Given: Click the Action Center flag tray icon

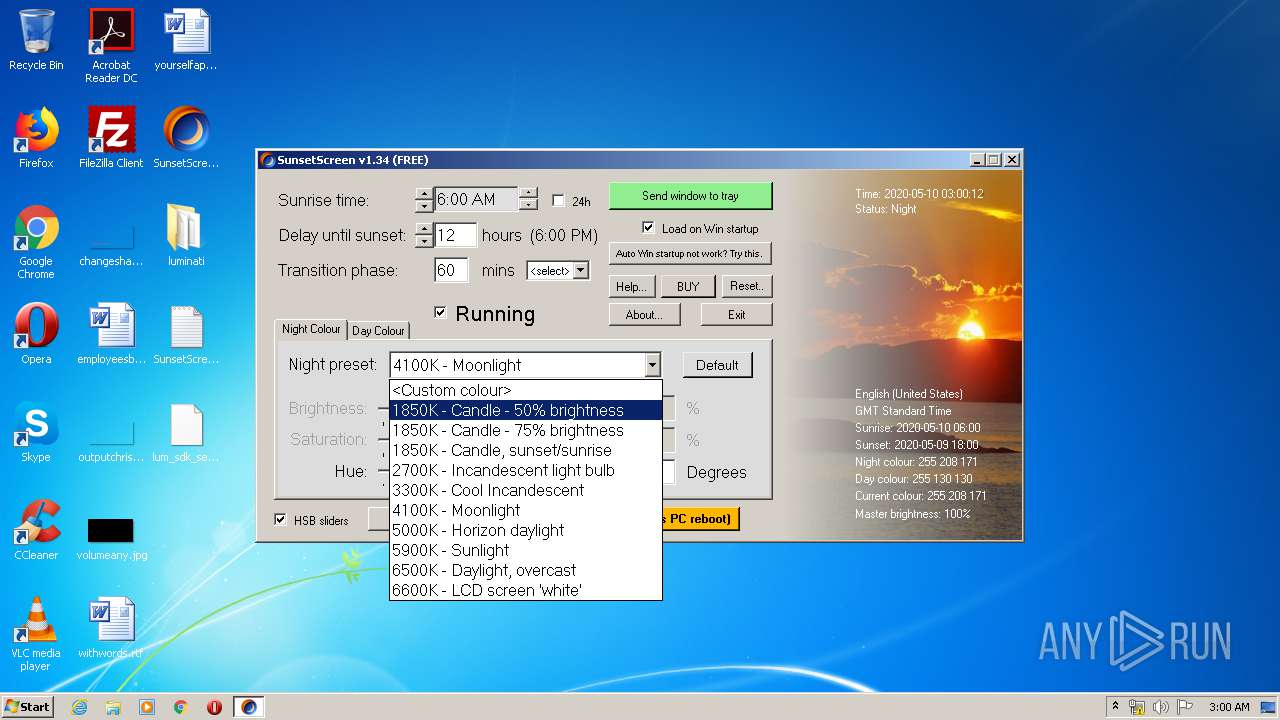Looking at the screenshot, I should coord(1184,707).
